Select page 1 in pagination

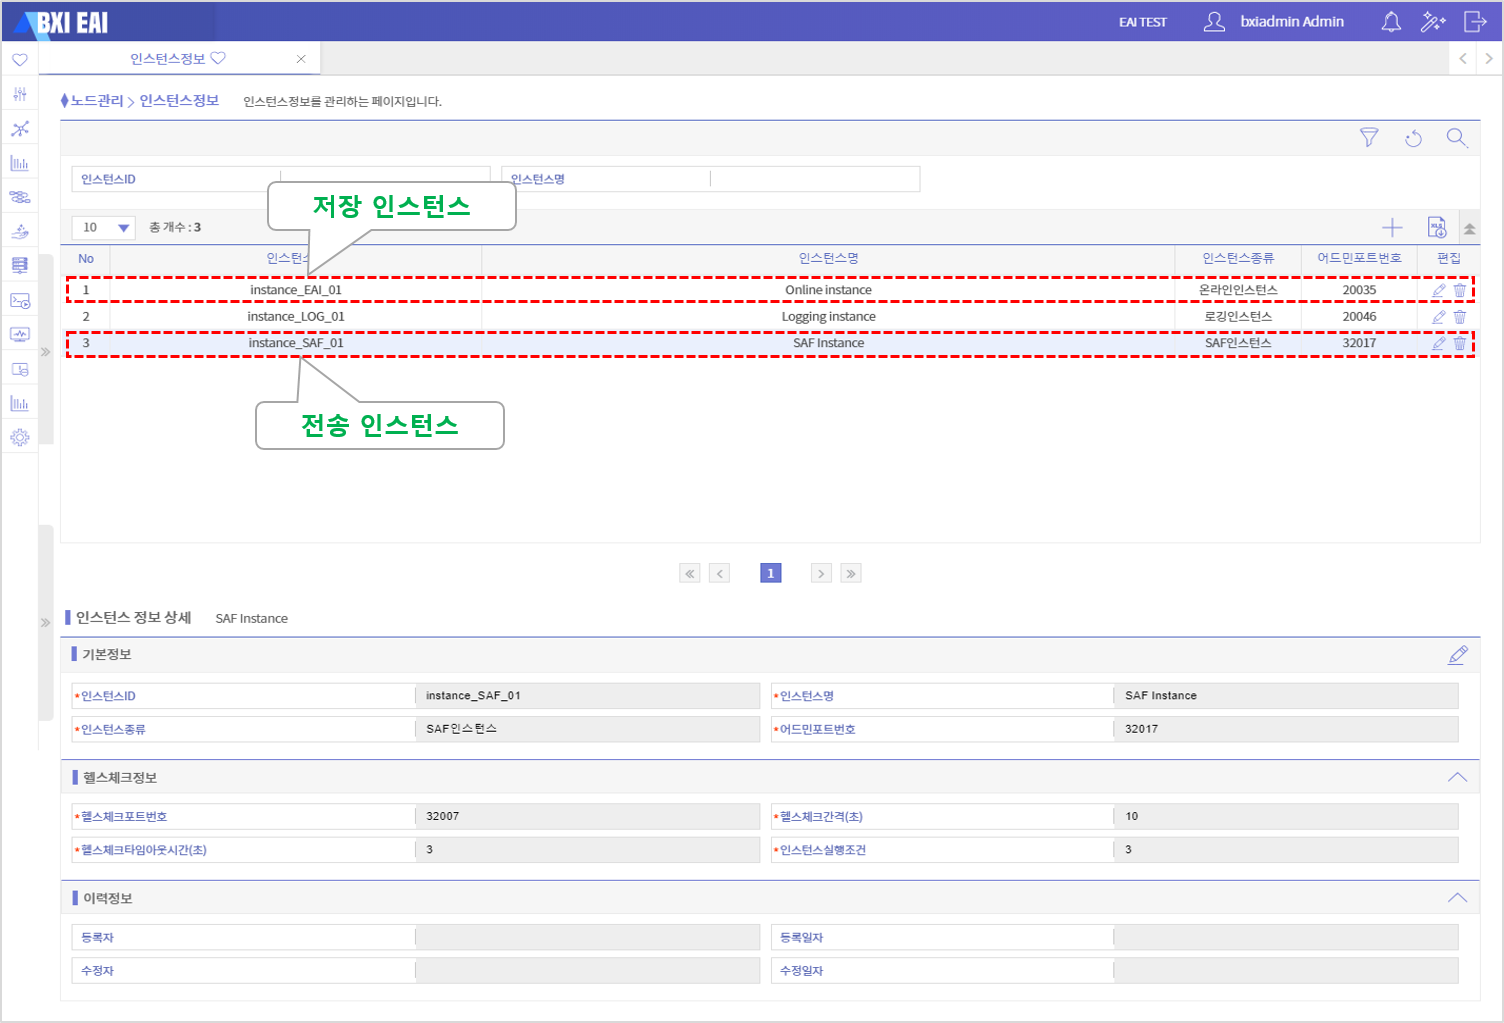[x=771, y=573]
